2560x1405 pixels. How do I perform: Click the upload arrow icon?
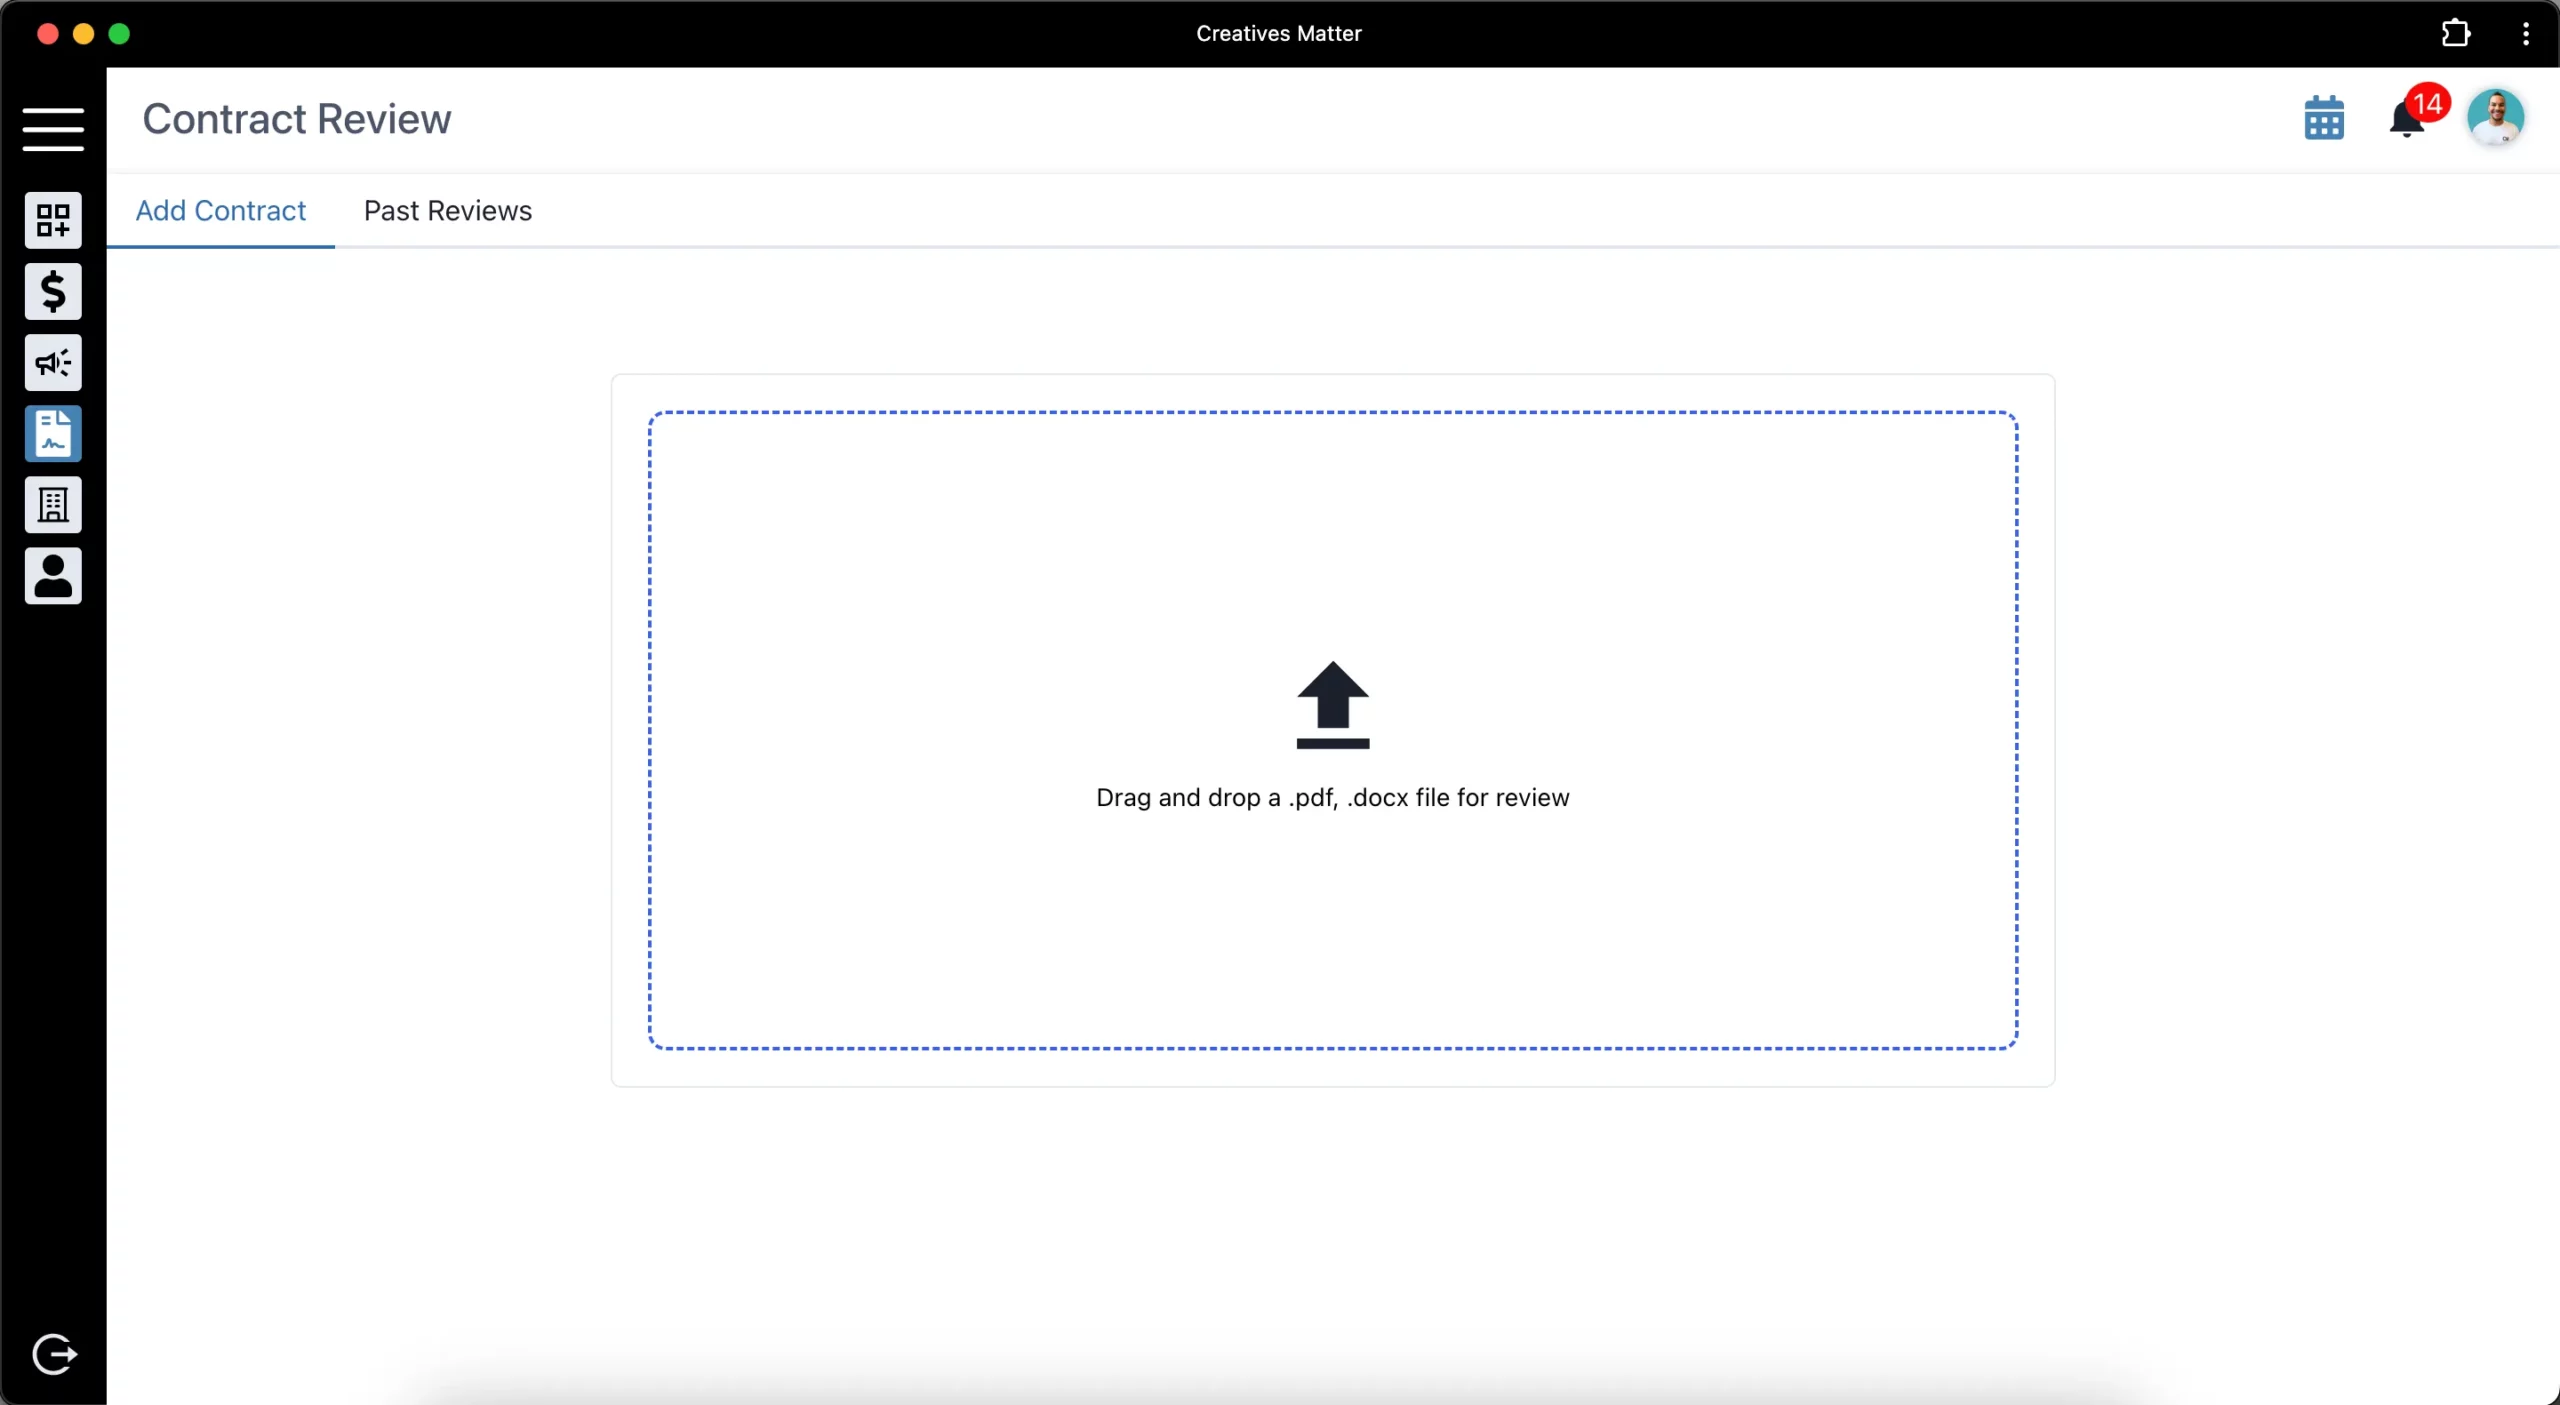[1333, 704]
